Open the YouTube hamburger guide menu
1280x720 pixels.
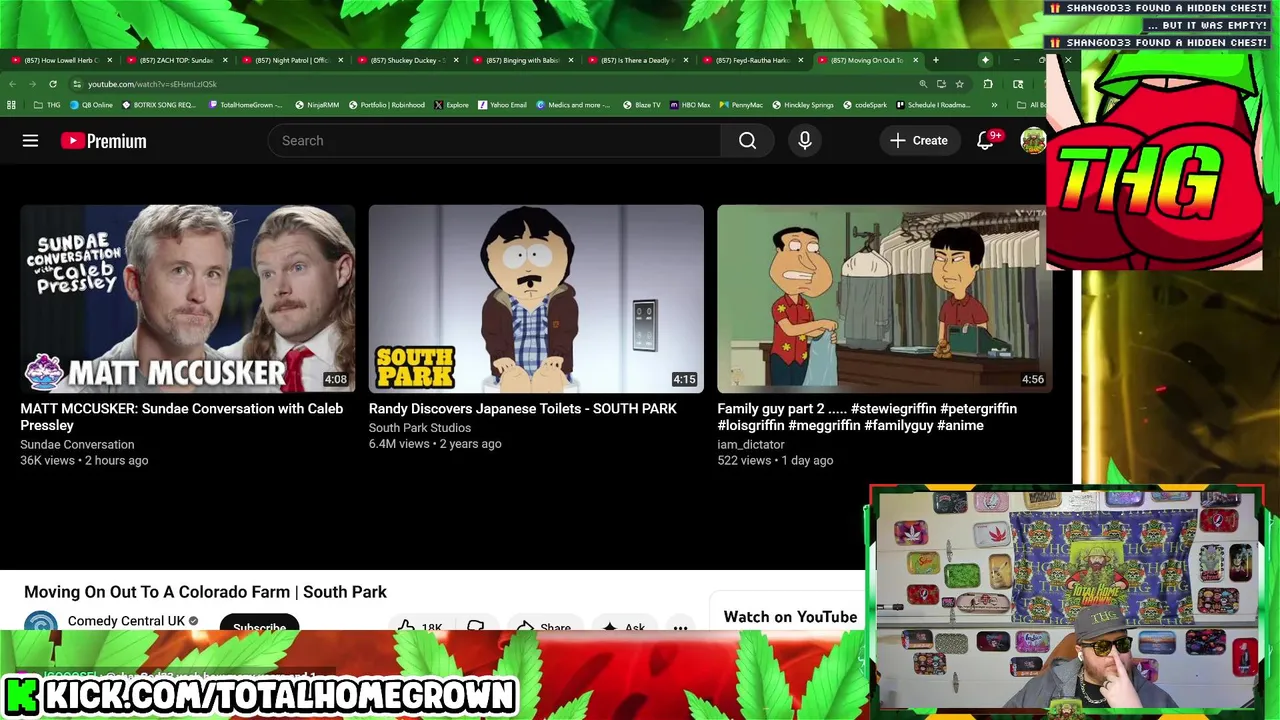click(x=30, y=141)
